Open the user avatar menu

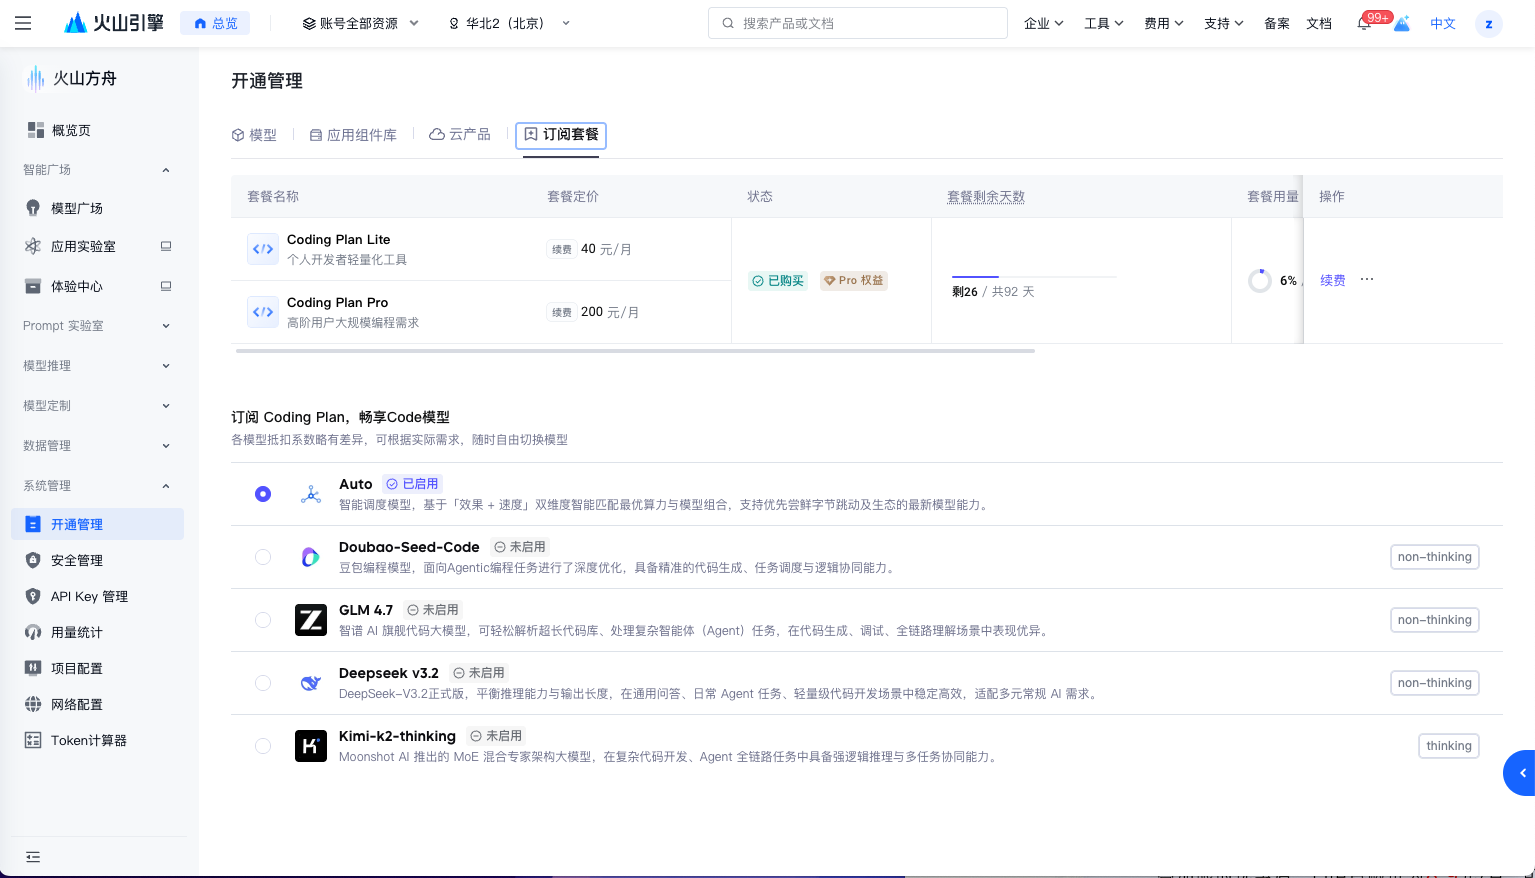click(1488, 24)
